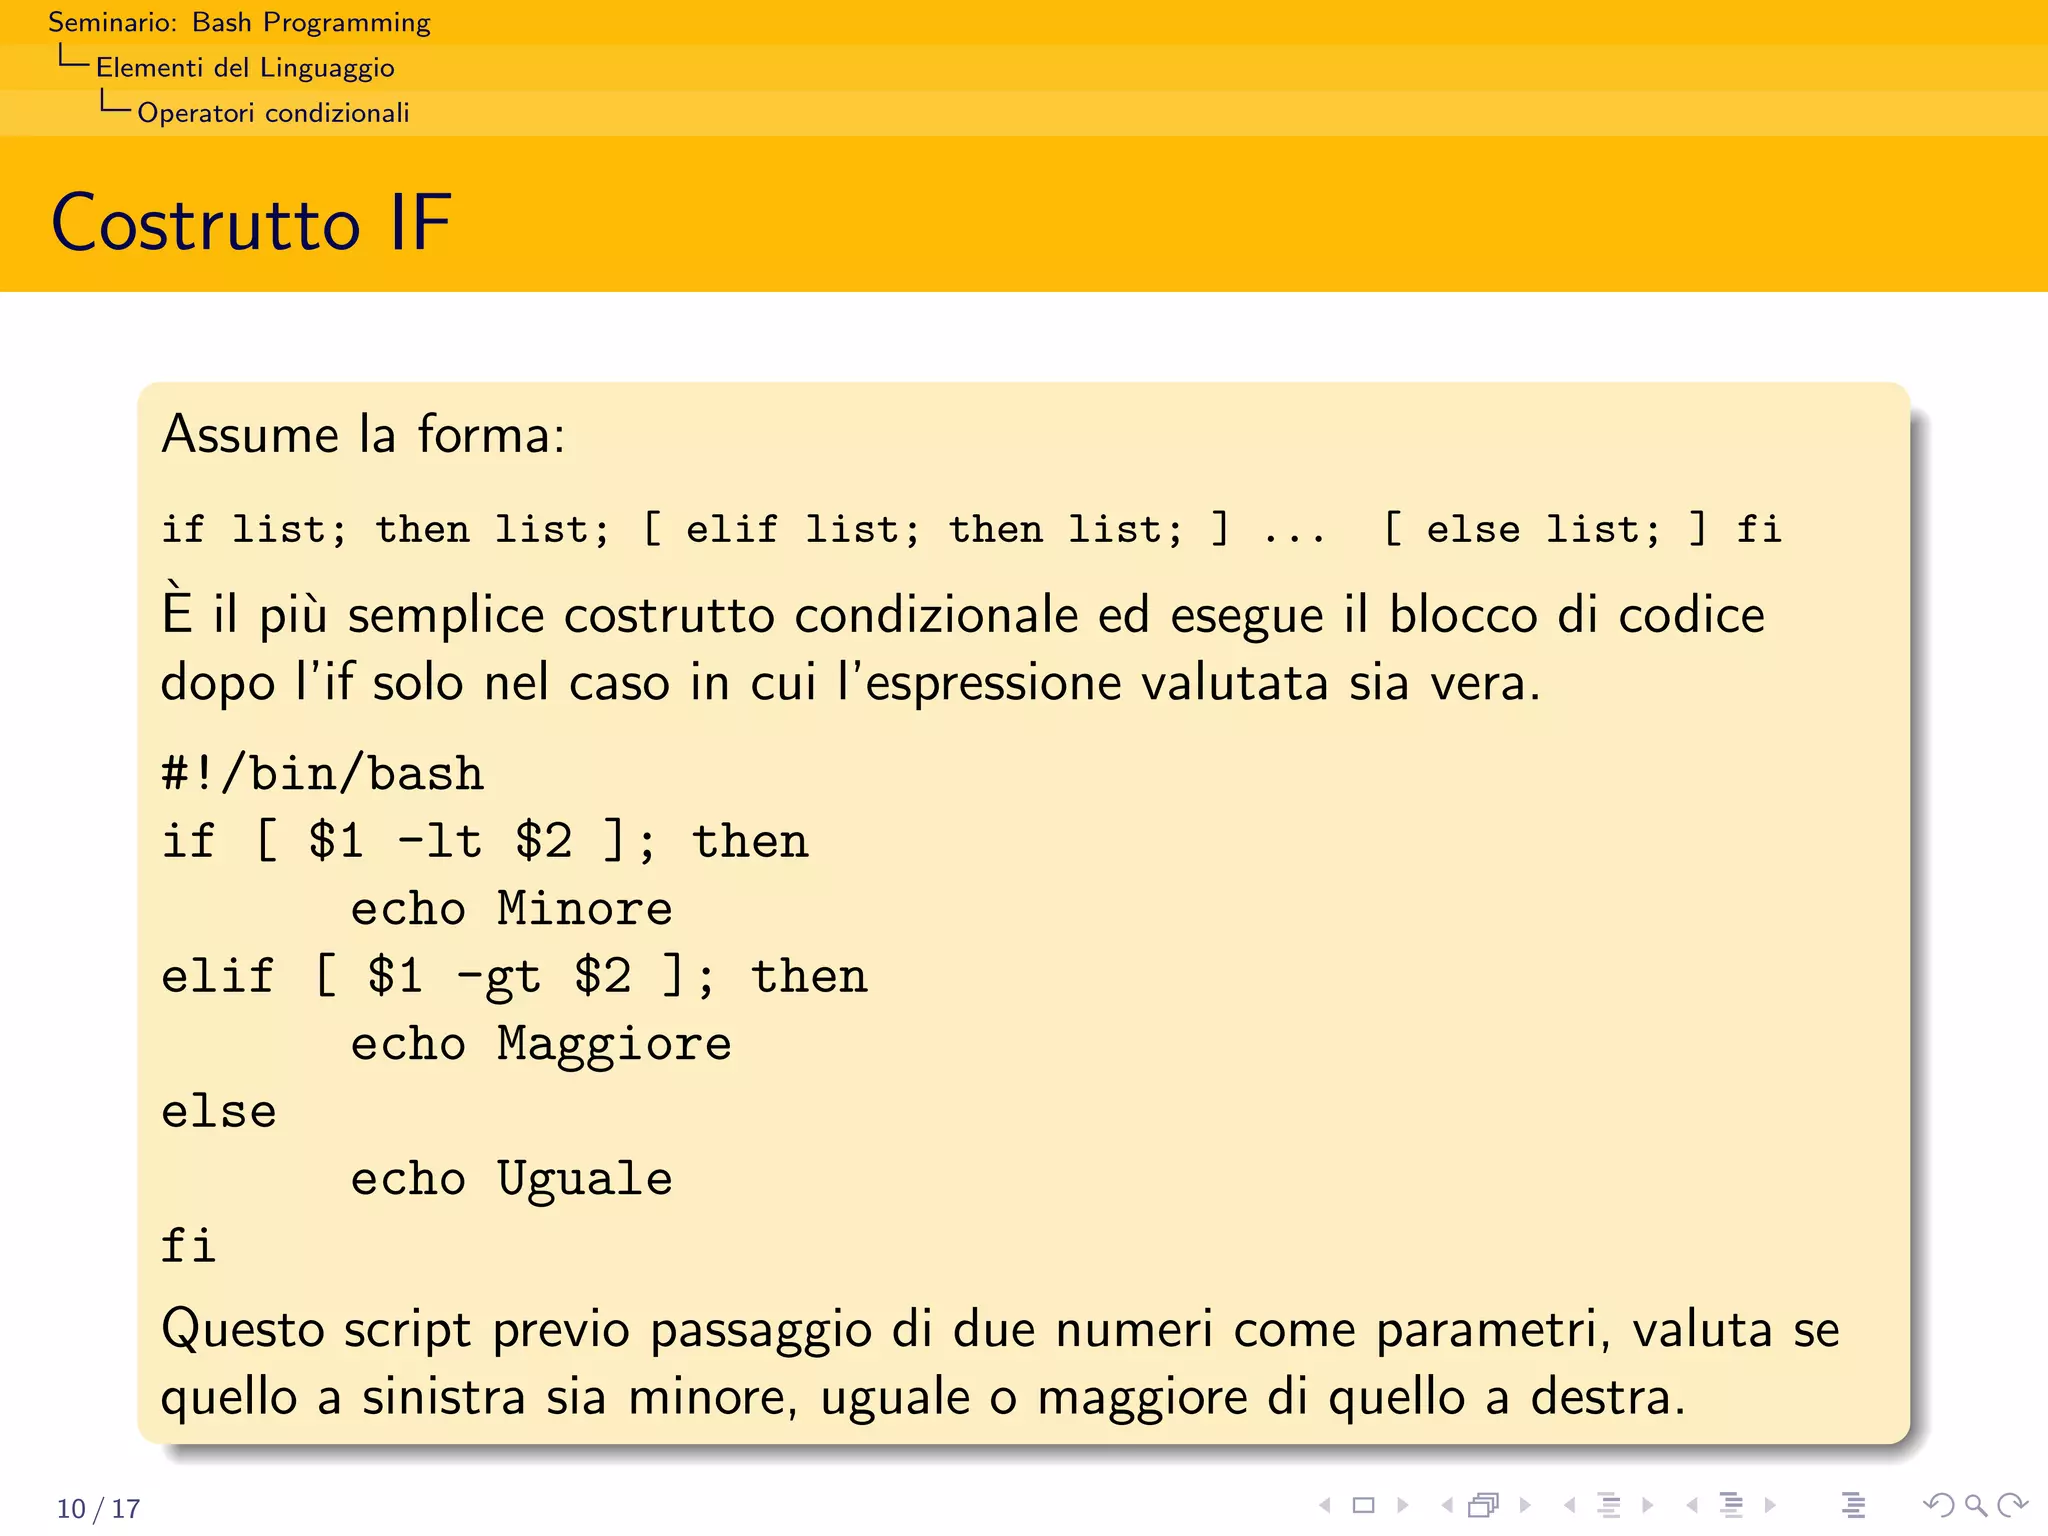The width and height of the screenshot is (2048, 1536).
Task: Open 'Seminario: Bash Programming' title link
Action: coord(239,22)
